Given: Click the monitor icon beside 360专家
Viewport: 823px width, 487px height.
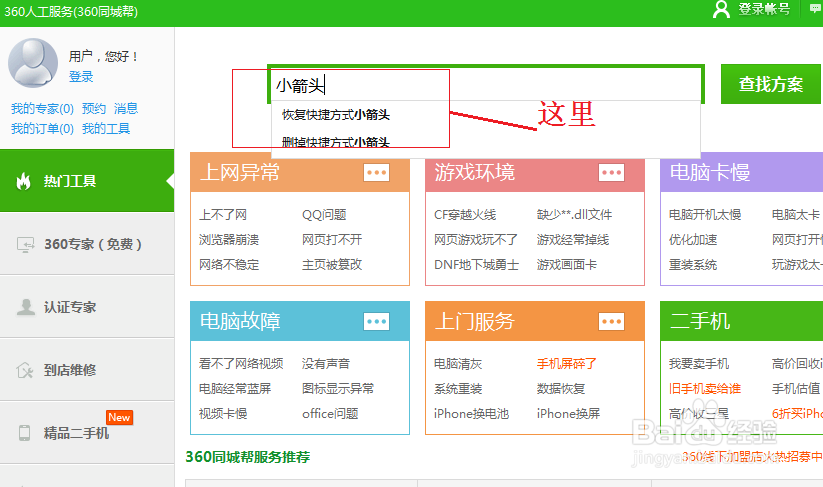Looking at the screenshot, I should (x=25, y=245).
